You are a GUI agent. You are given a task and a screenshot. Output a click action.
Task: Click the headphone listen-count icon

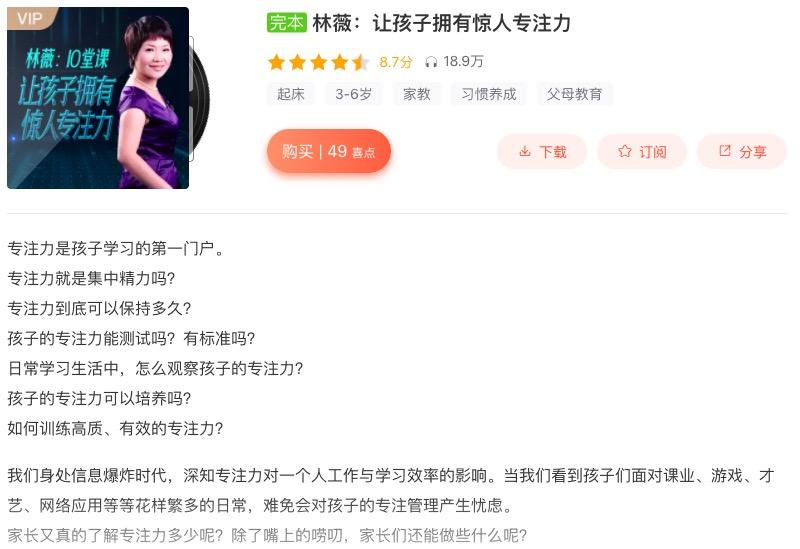point(431,62)
